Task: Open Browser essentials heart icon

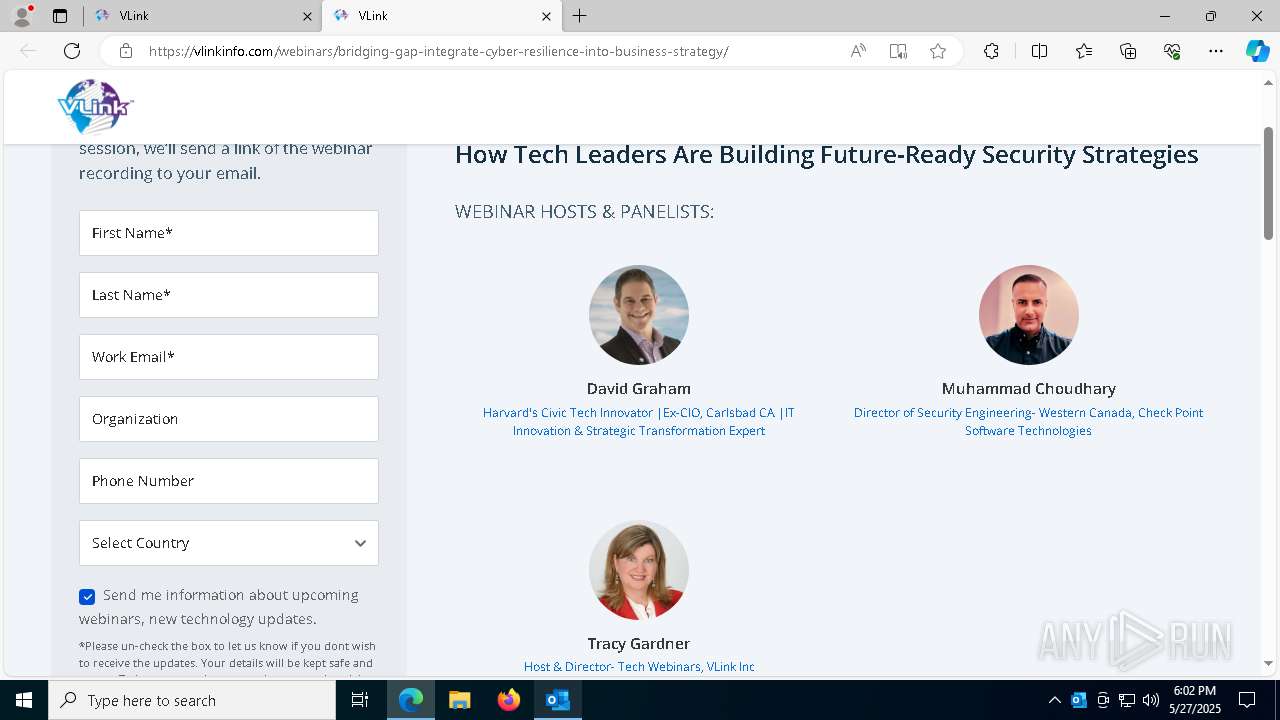Action: pos(1172,51)
